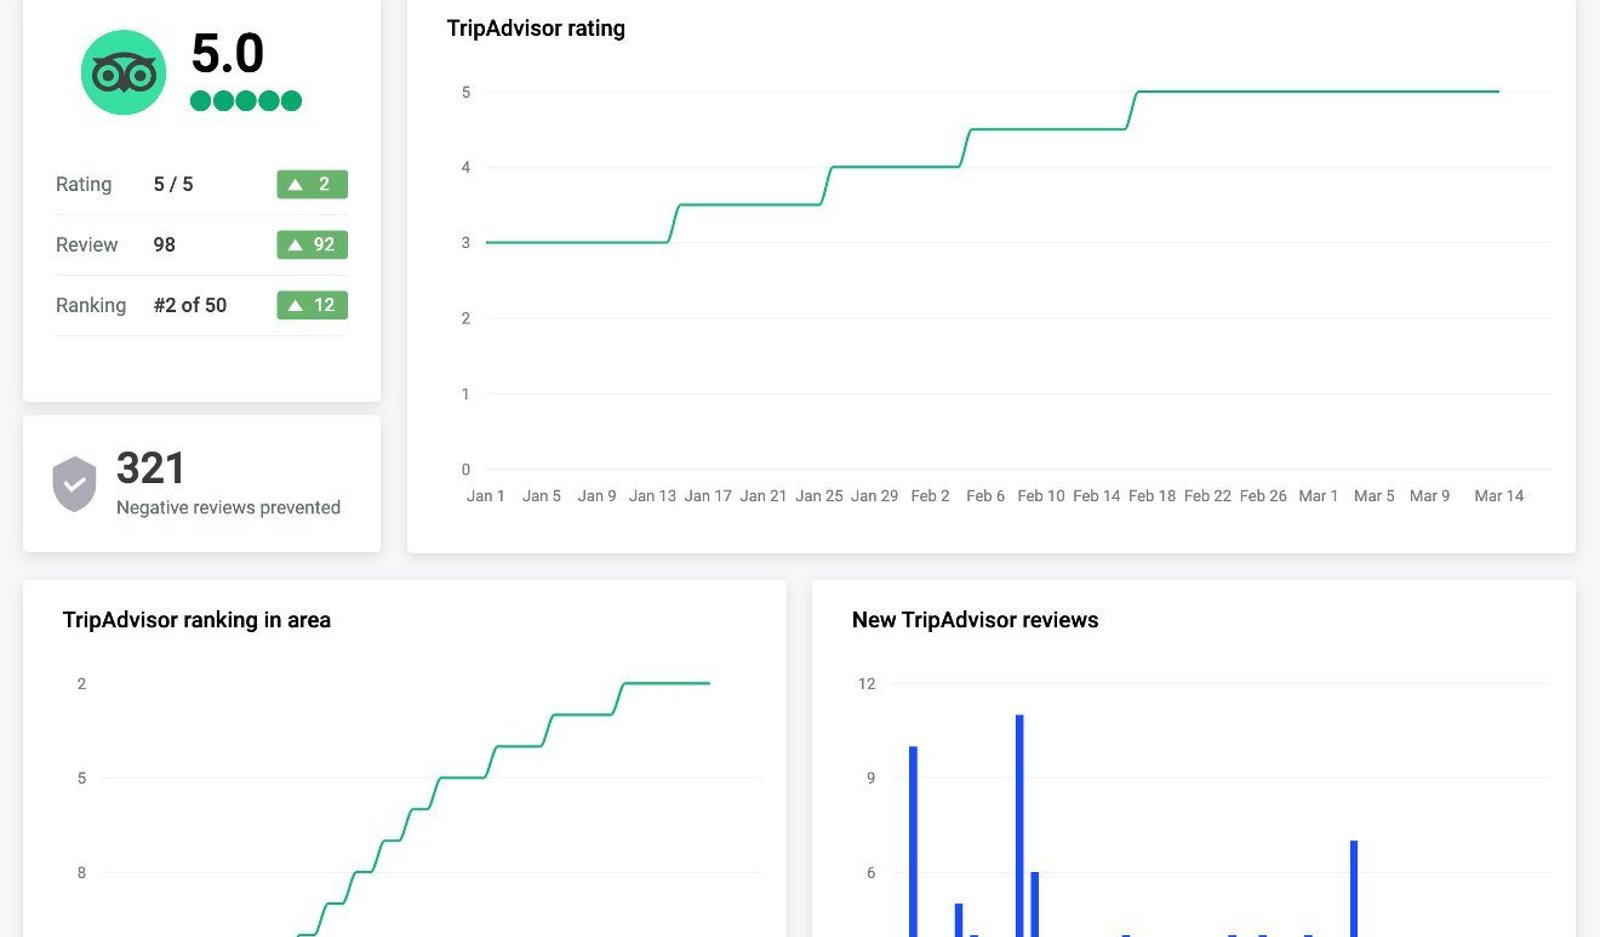Click the 5.0 overall score
This screenshot has height=937, width=1600.
click(x=227, y=53)
